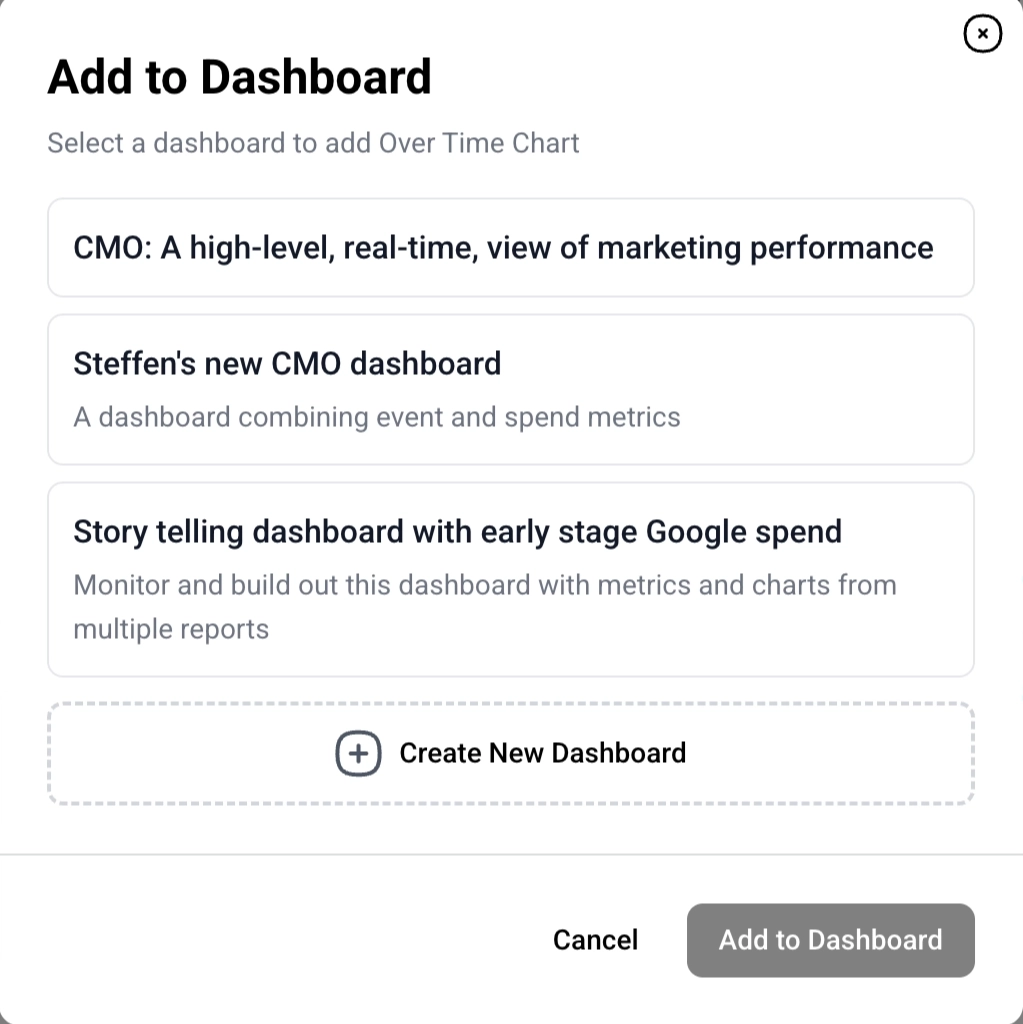Click the Create New Dashboard label
Viewport: 1023px width, 1024px height.
[x=542, y=753]
